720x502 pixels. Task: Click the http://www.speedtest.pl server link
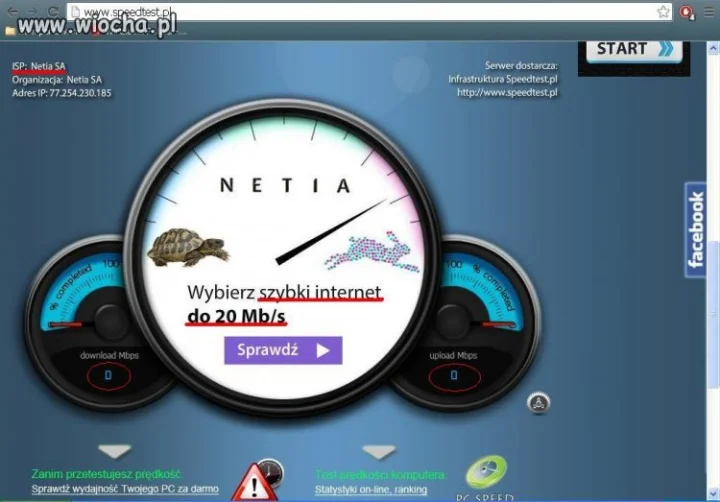pyautogui.click(x=507, y=92)
